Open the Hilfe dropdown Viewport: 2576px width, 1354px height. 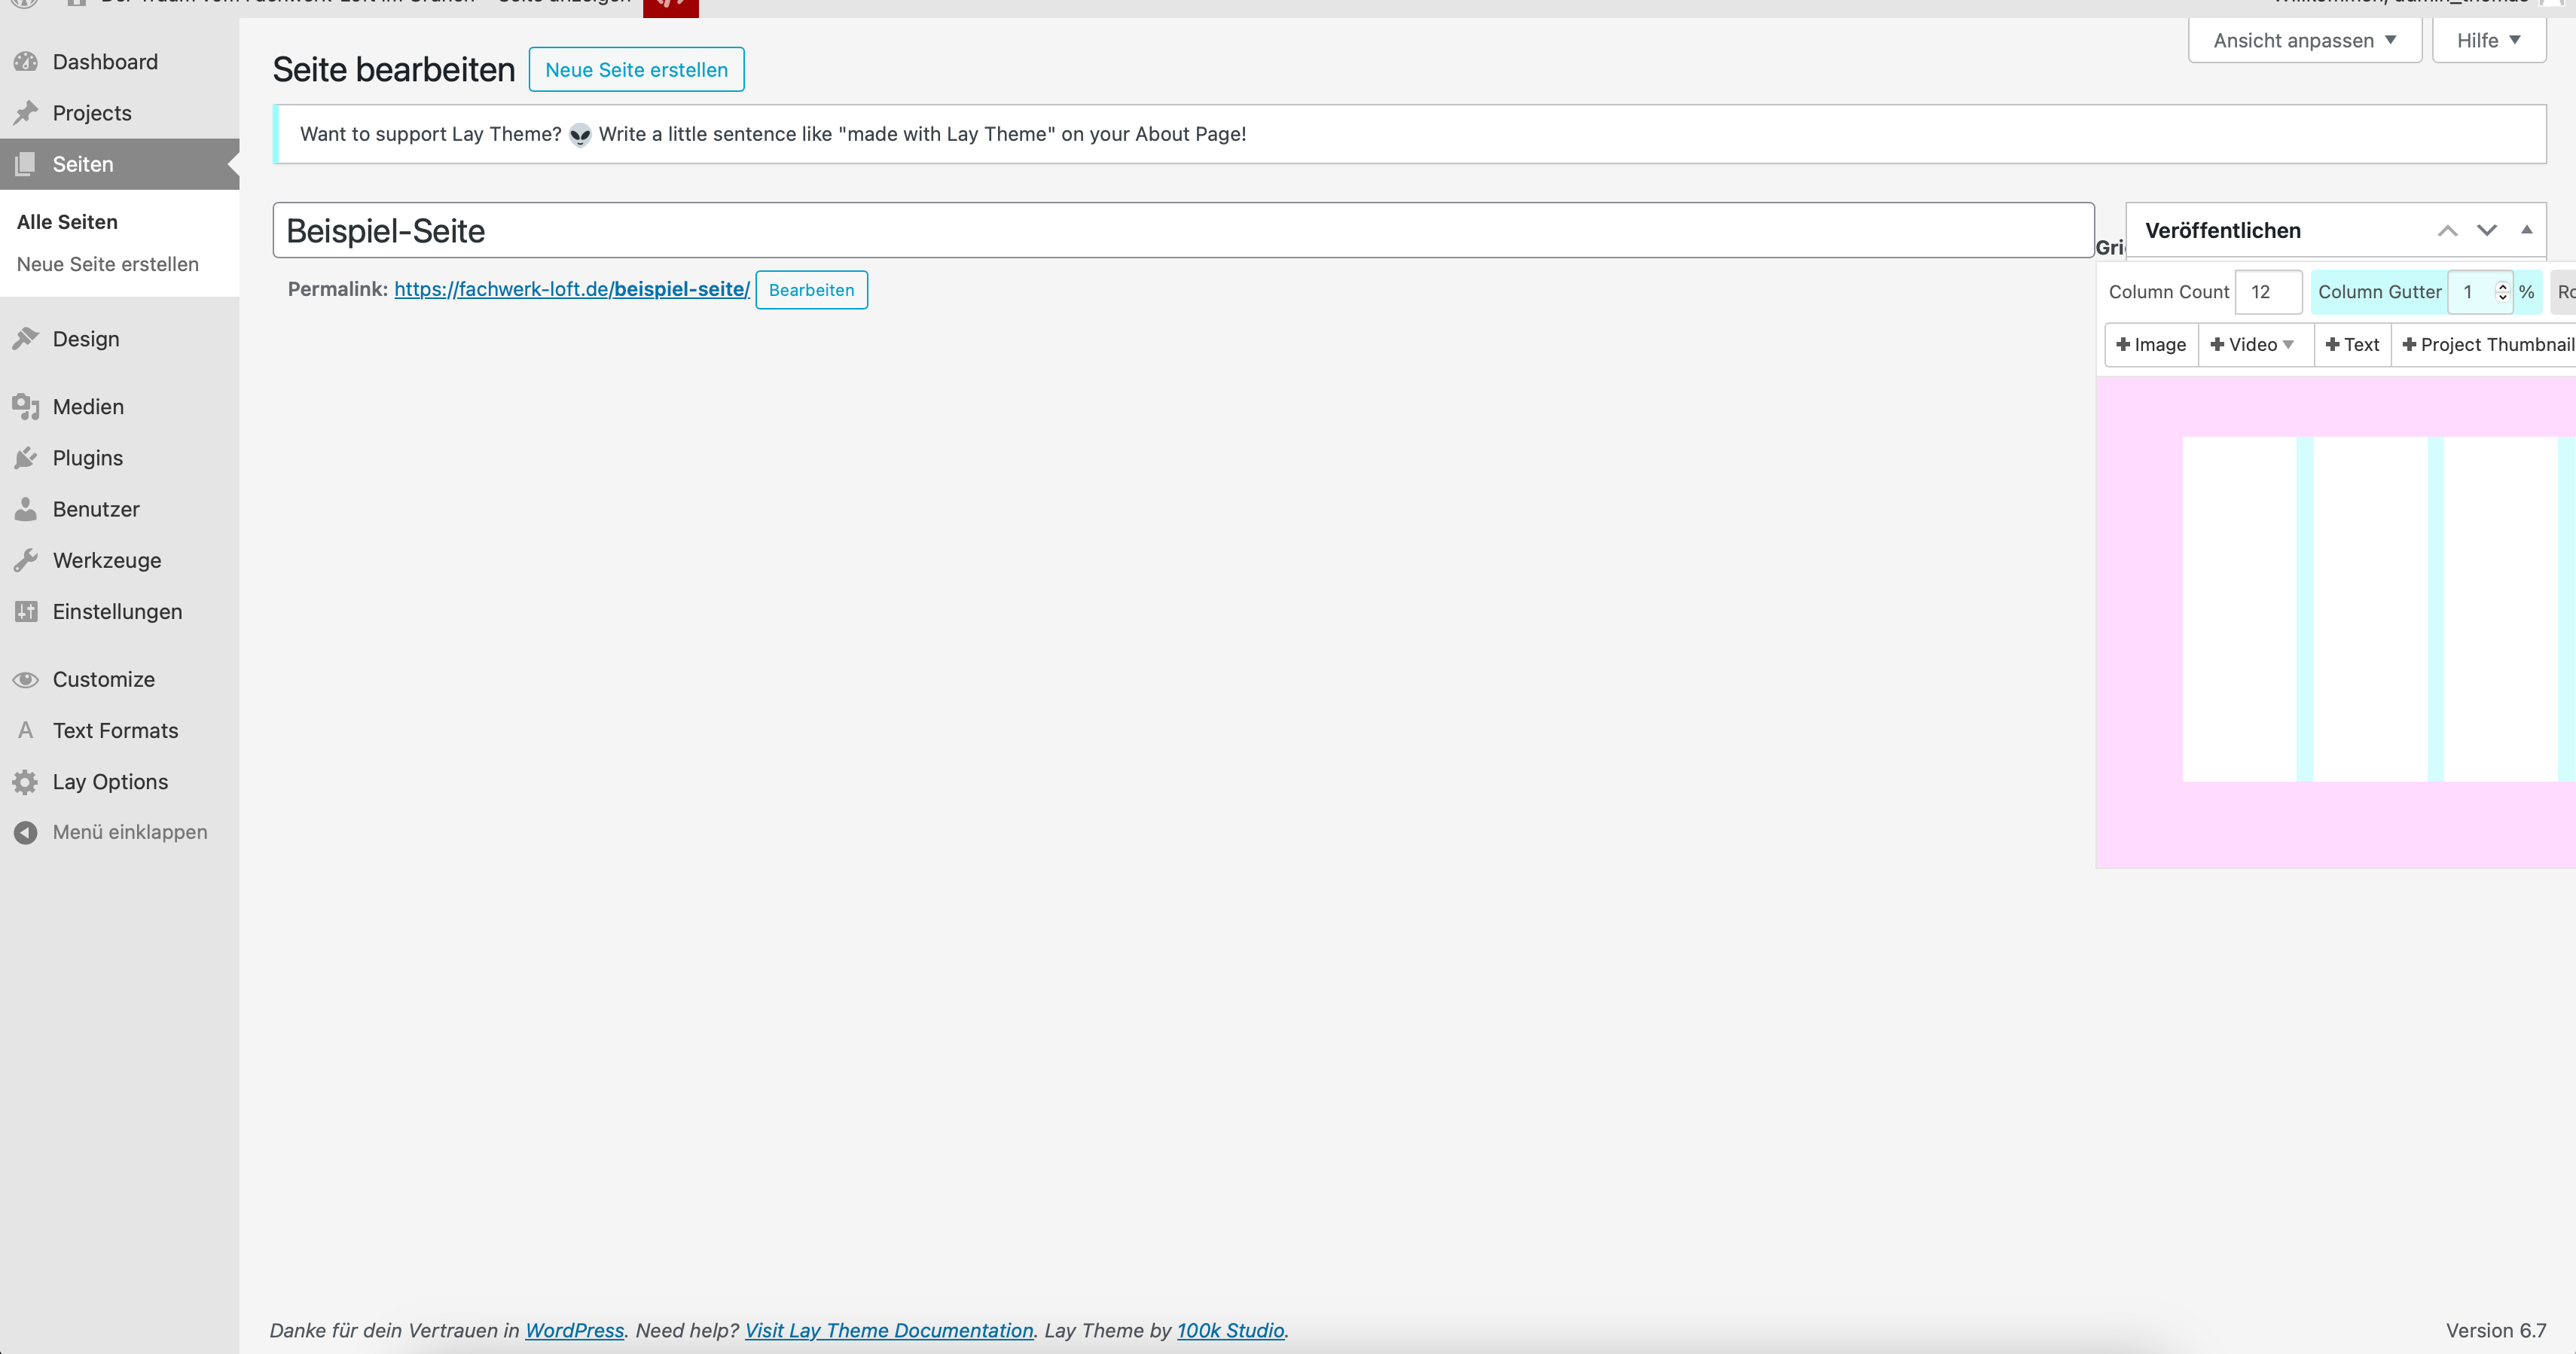[2488, 41]
